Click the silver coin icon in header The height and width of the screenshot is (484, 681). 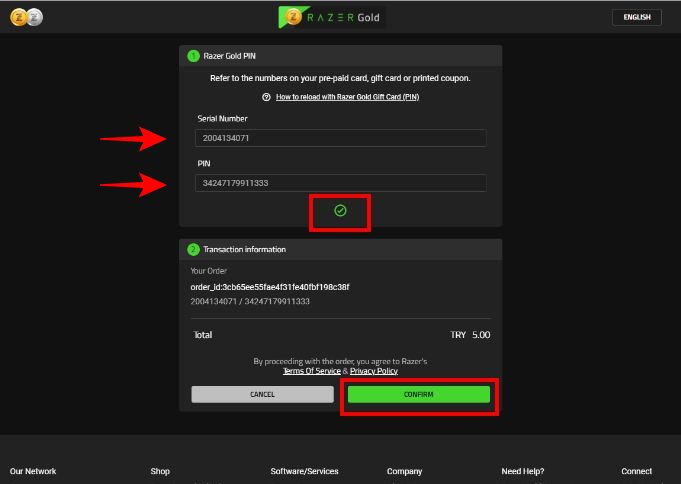pos(34,17)
